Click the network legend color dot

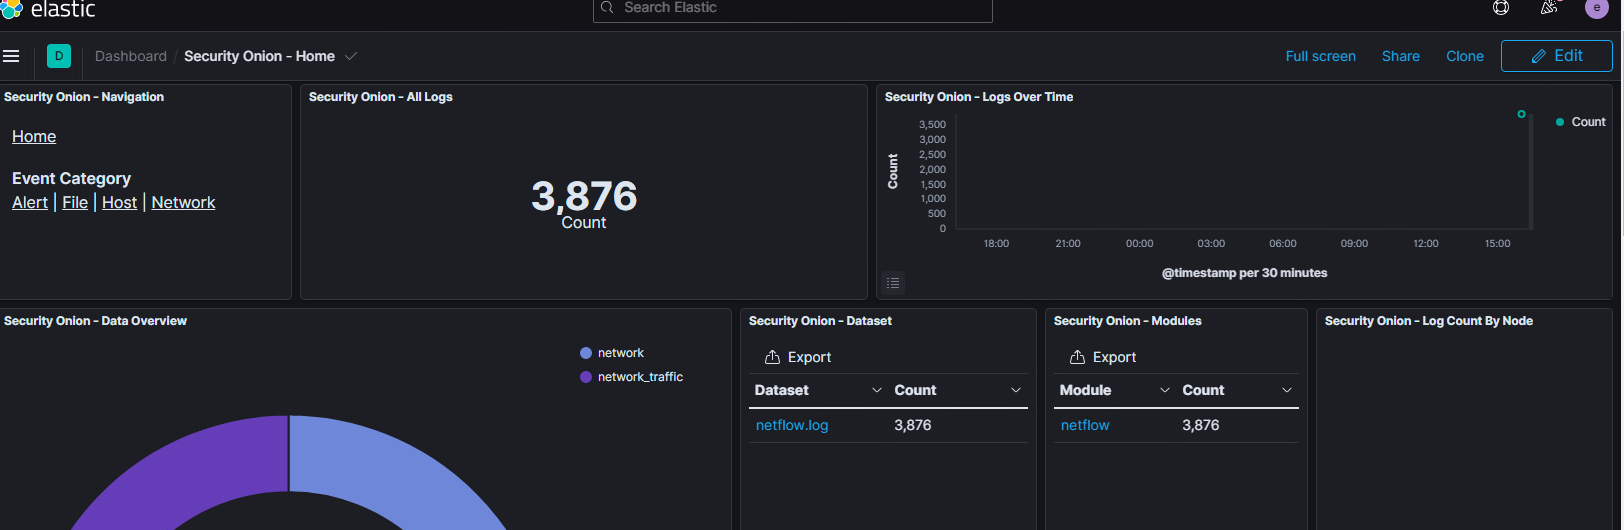point(586,353)
